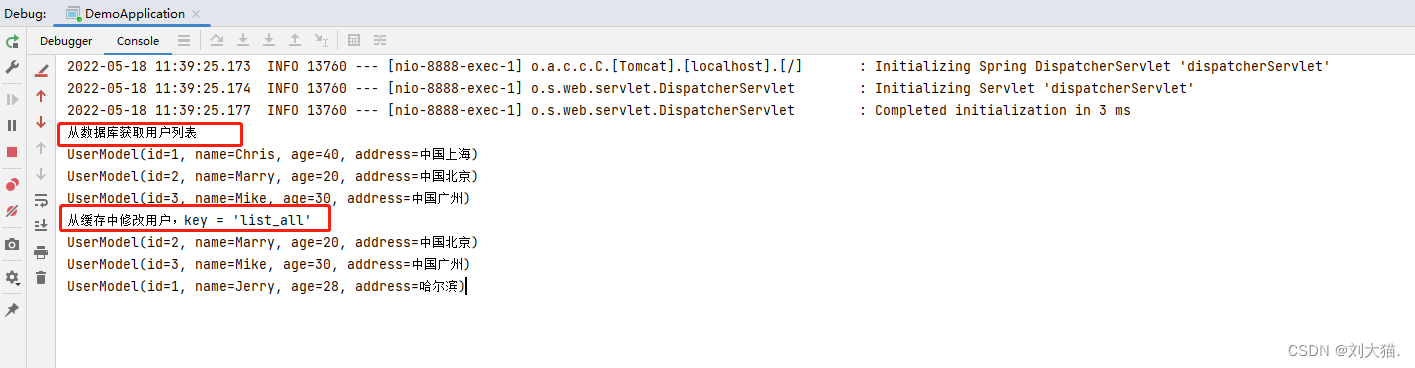1415x368 pixels.
Task: View breakpoints icon in left toolbar
Action: point(12,185)
